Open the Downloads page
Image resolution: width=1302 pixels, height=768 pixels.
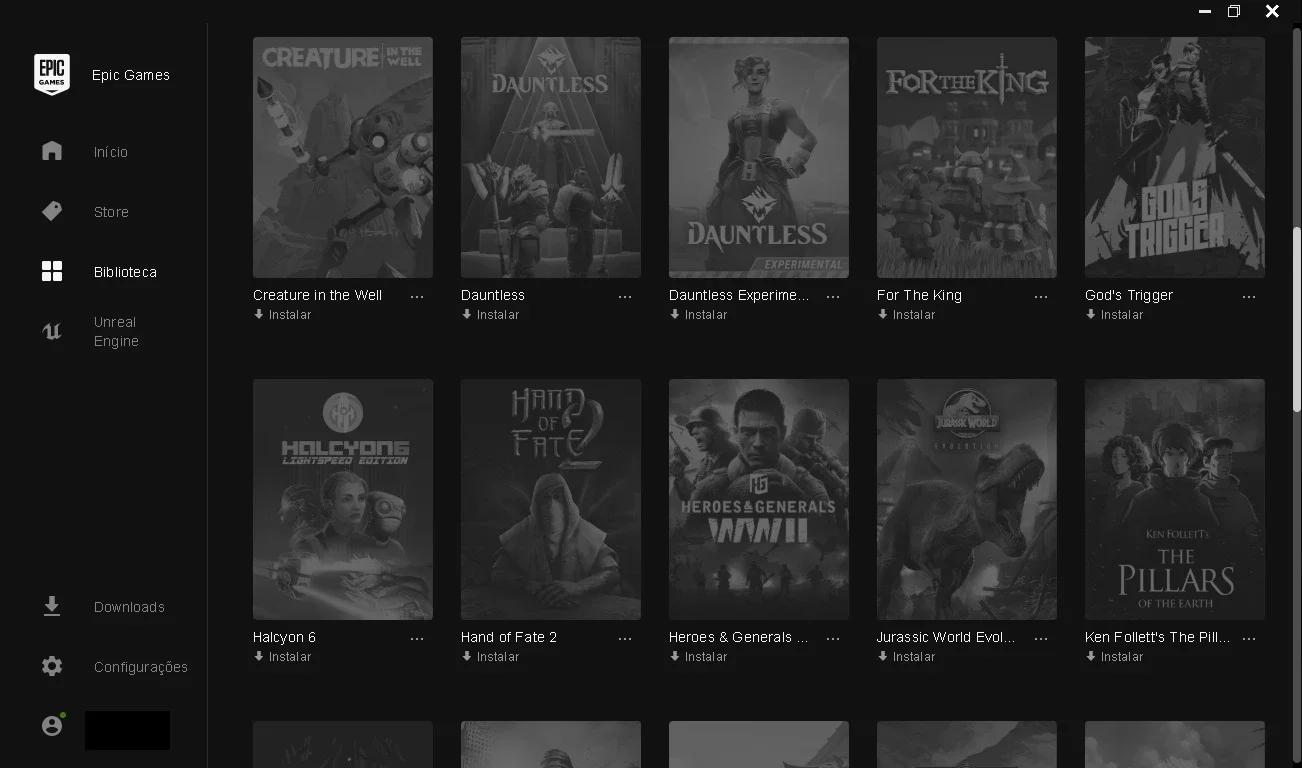point(129,607)
